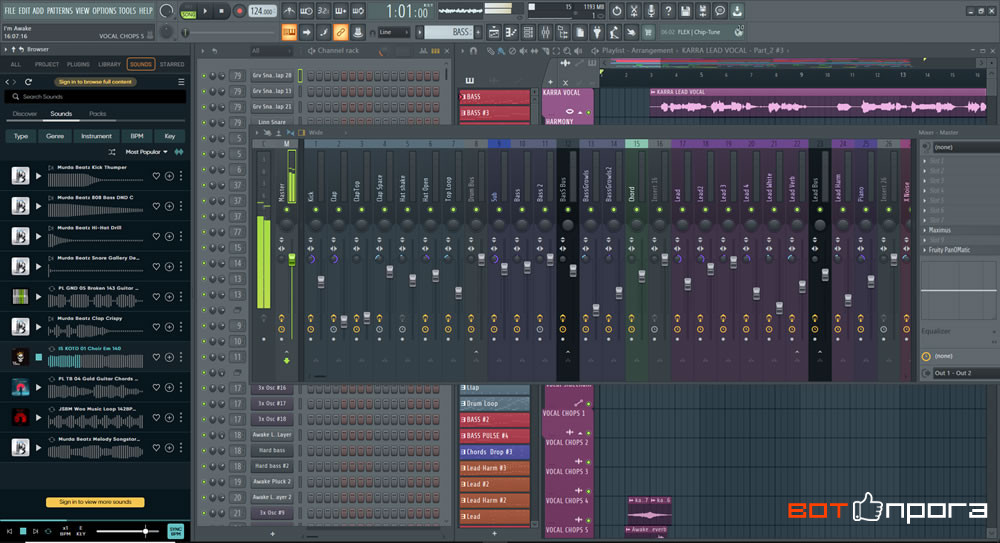
Task: Toggle mute LED on the Chord mixer track
Action: pos(631,209)
